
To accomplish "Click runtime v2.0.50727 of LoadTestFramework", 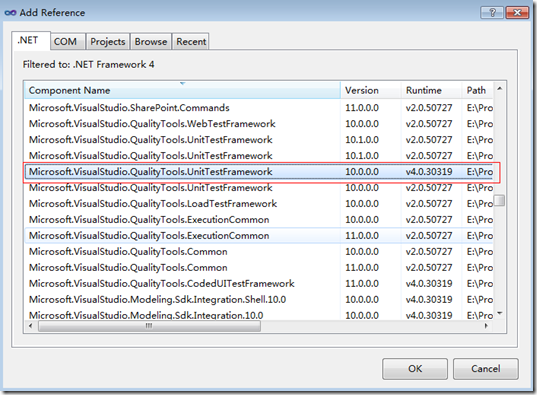I will 429,203.
